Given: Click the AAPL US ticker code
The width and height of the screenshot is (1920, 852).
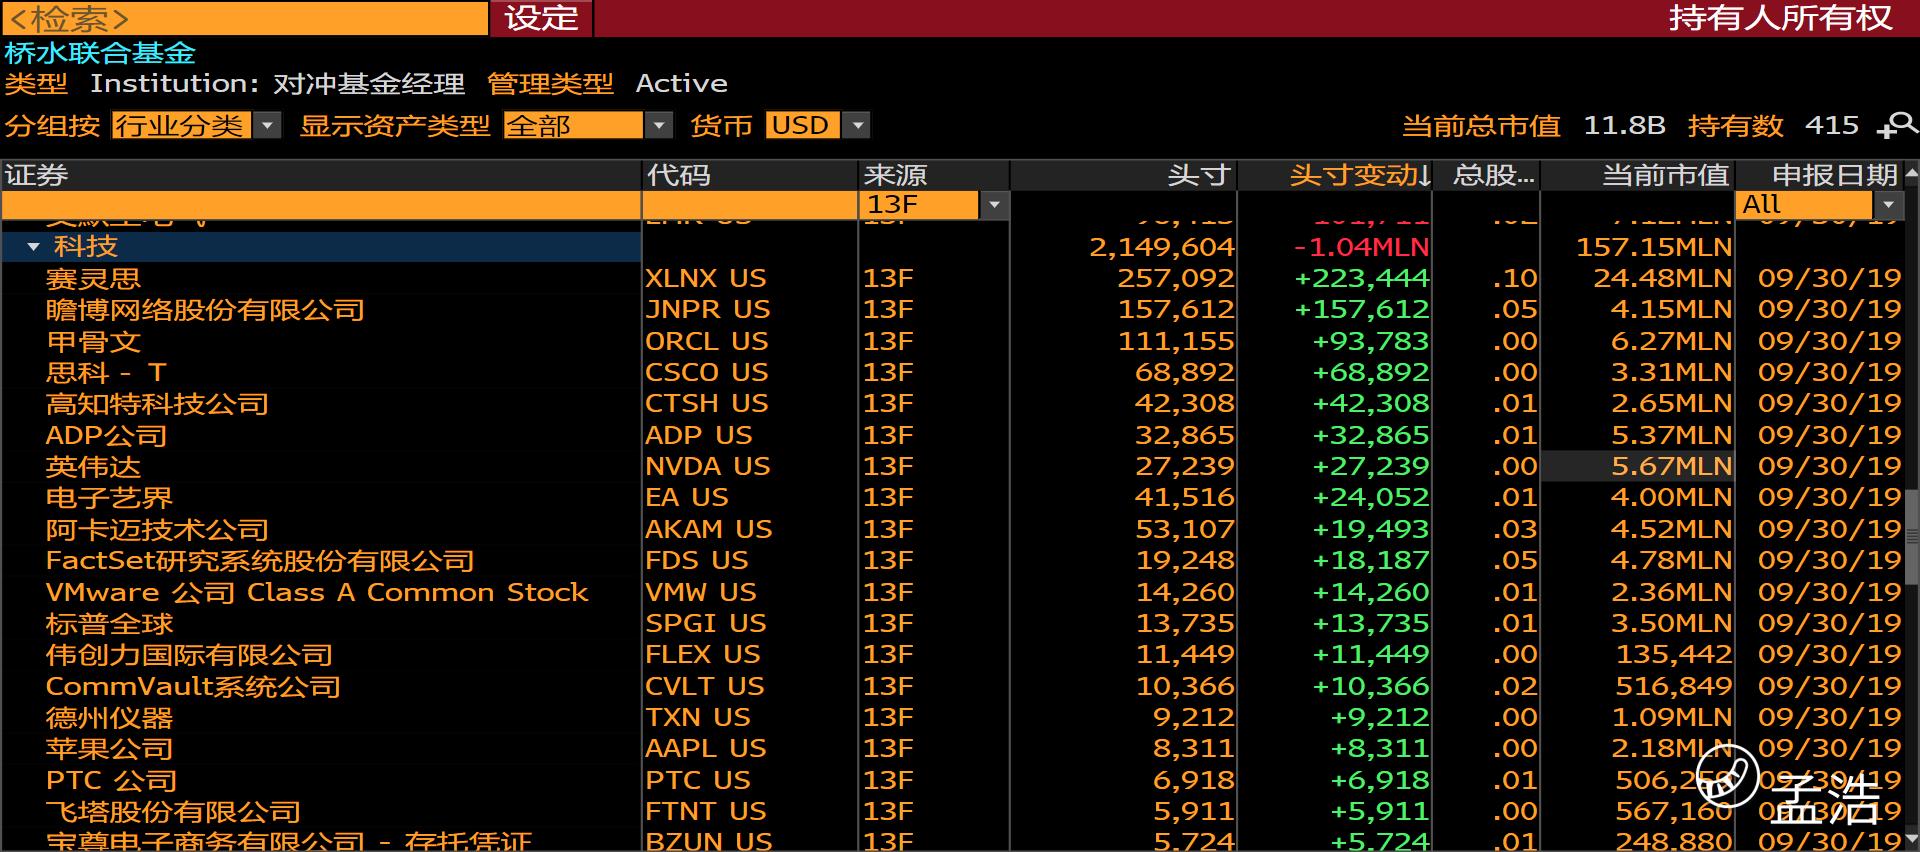Looking at the screenshot, I should coord(706,748).
